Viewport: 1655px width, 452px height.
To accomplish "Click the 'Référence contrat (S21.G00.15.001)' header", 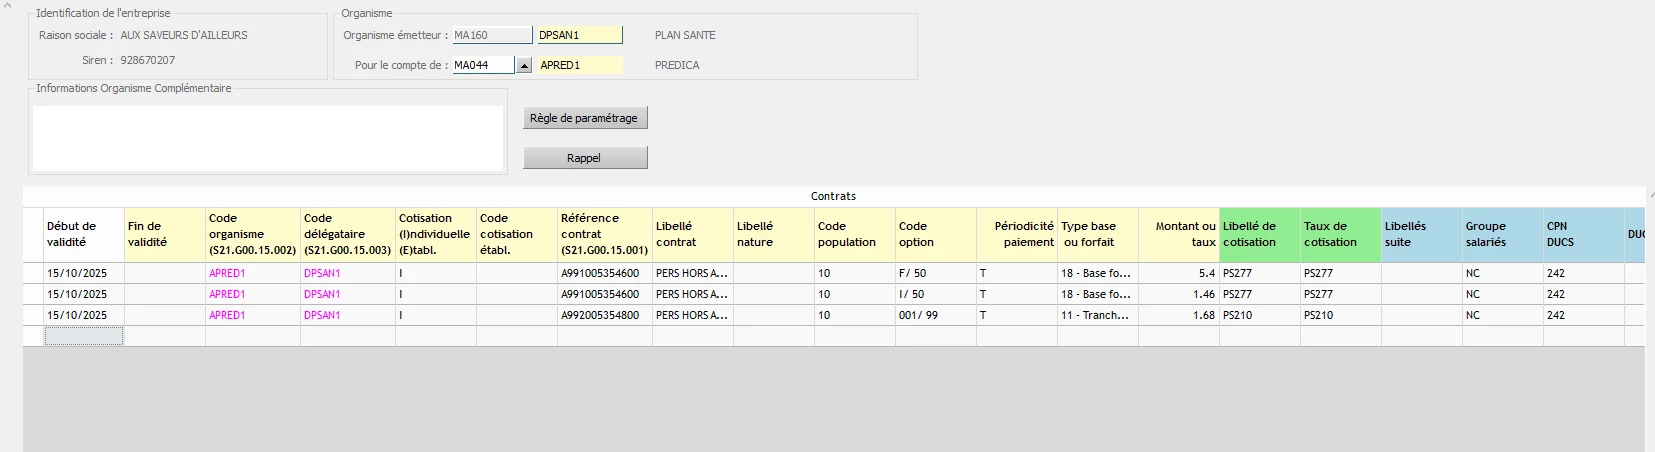I will point(605,235).
